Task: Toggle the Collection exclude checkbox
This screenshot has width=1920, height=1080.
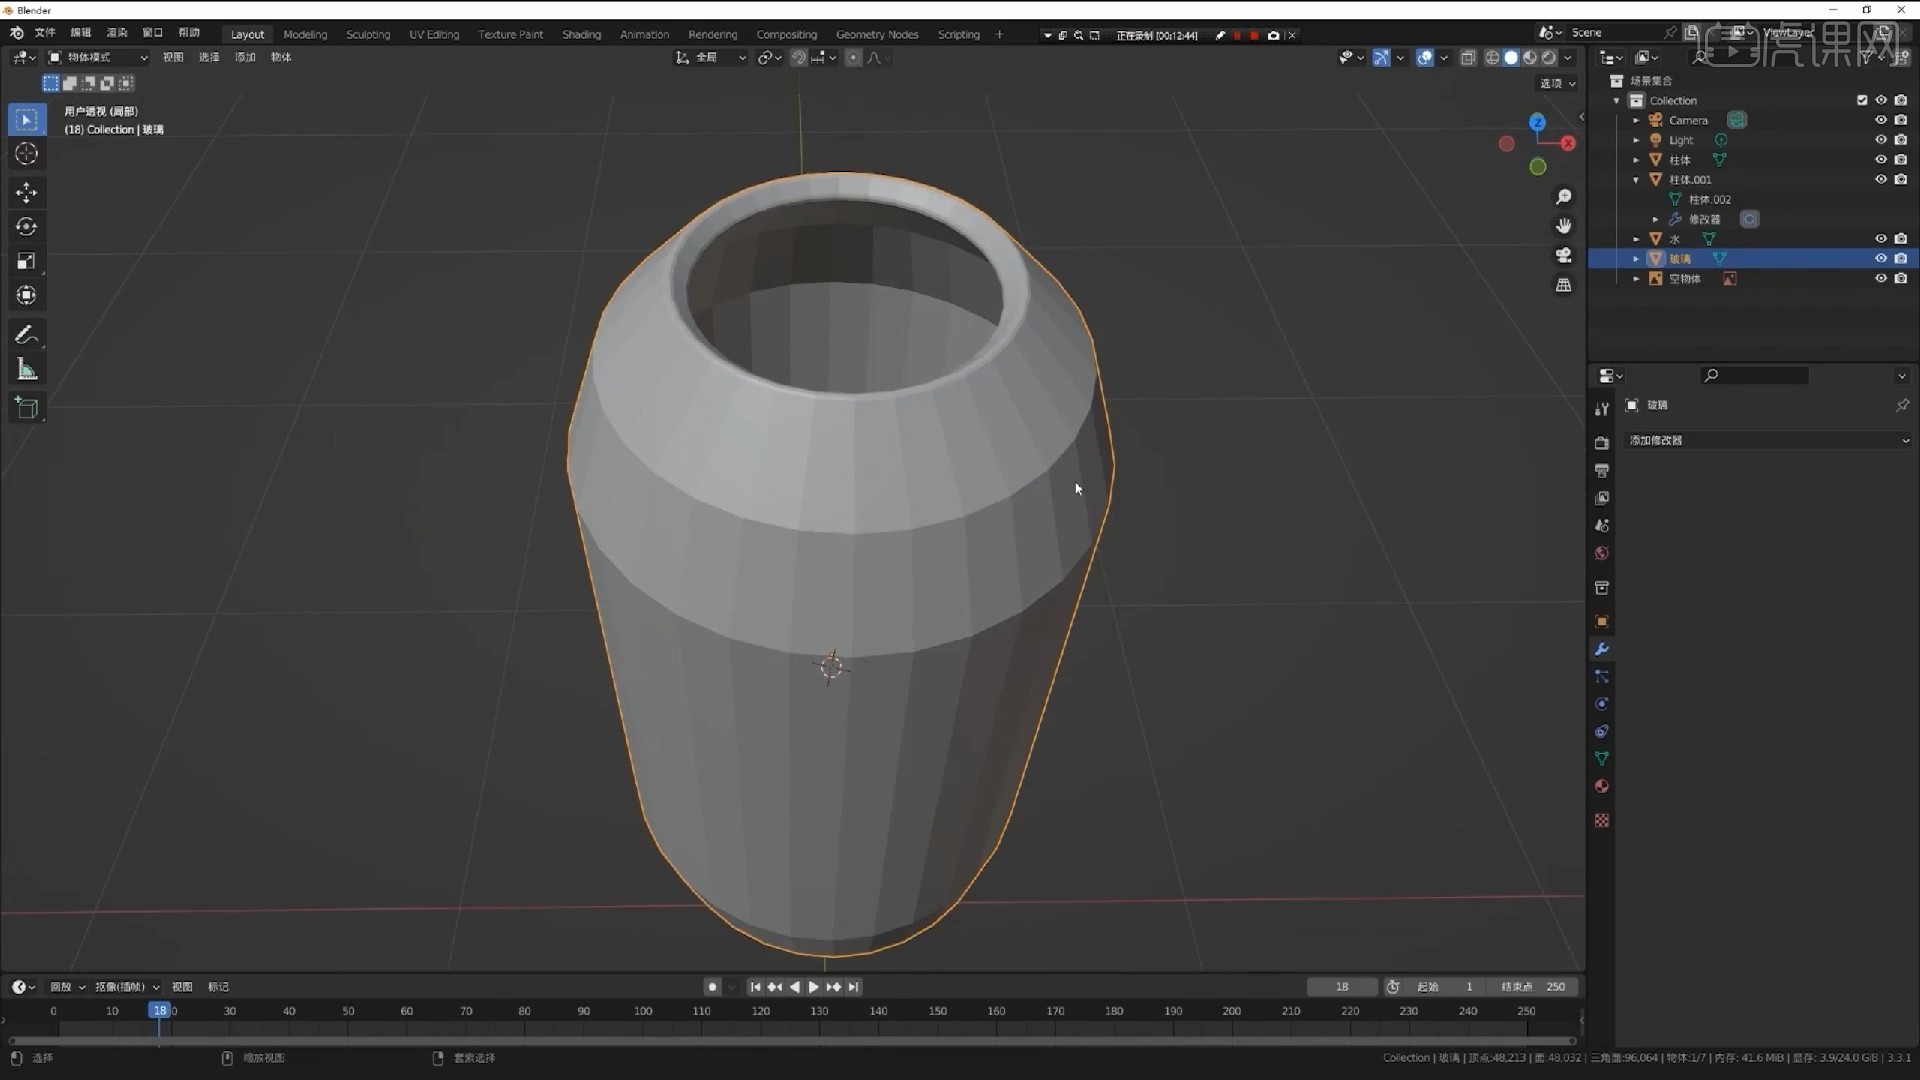Action: click(1862, 100)
